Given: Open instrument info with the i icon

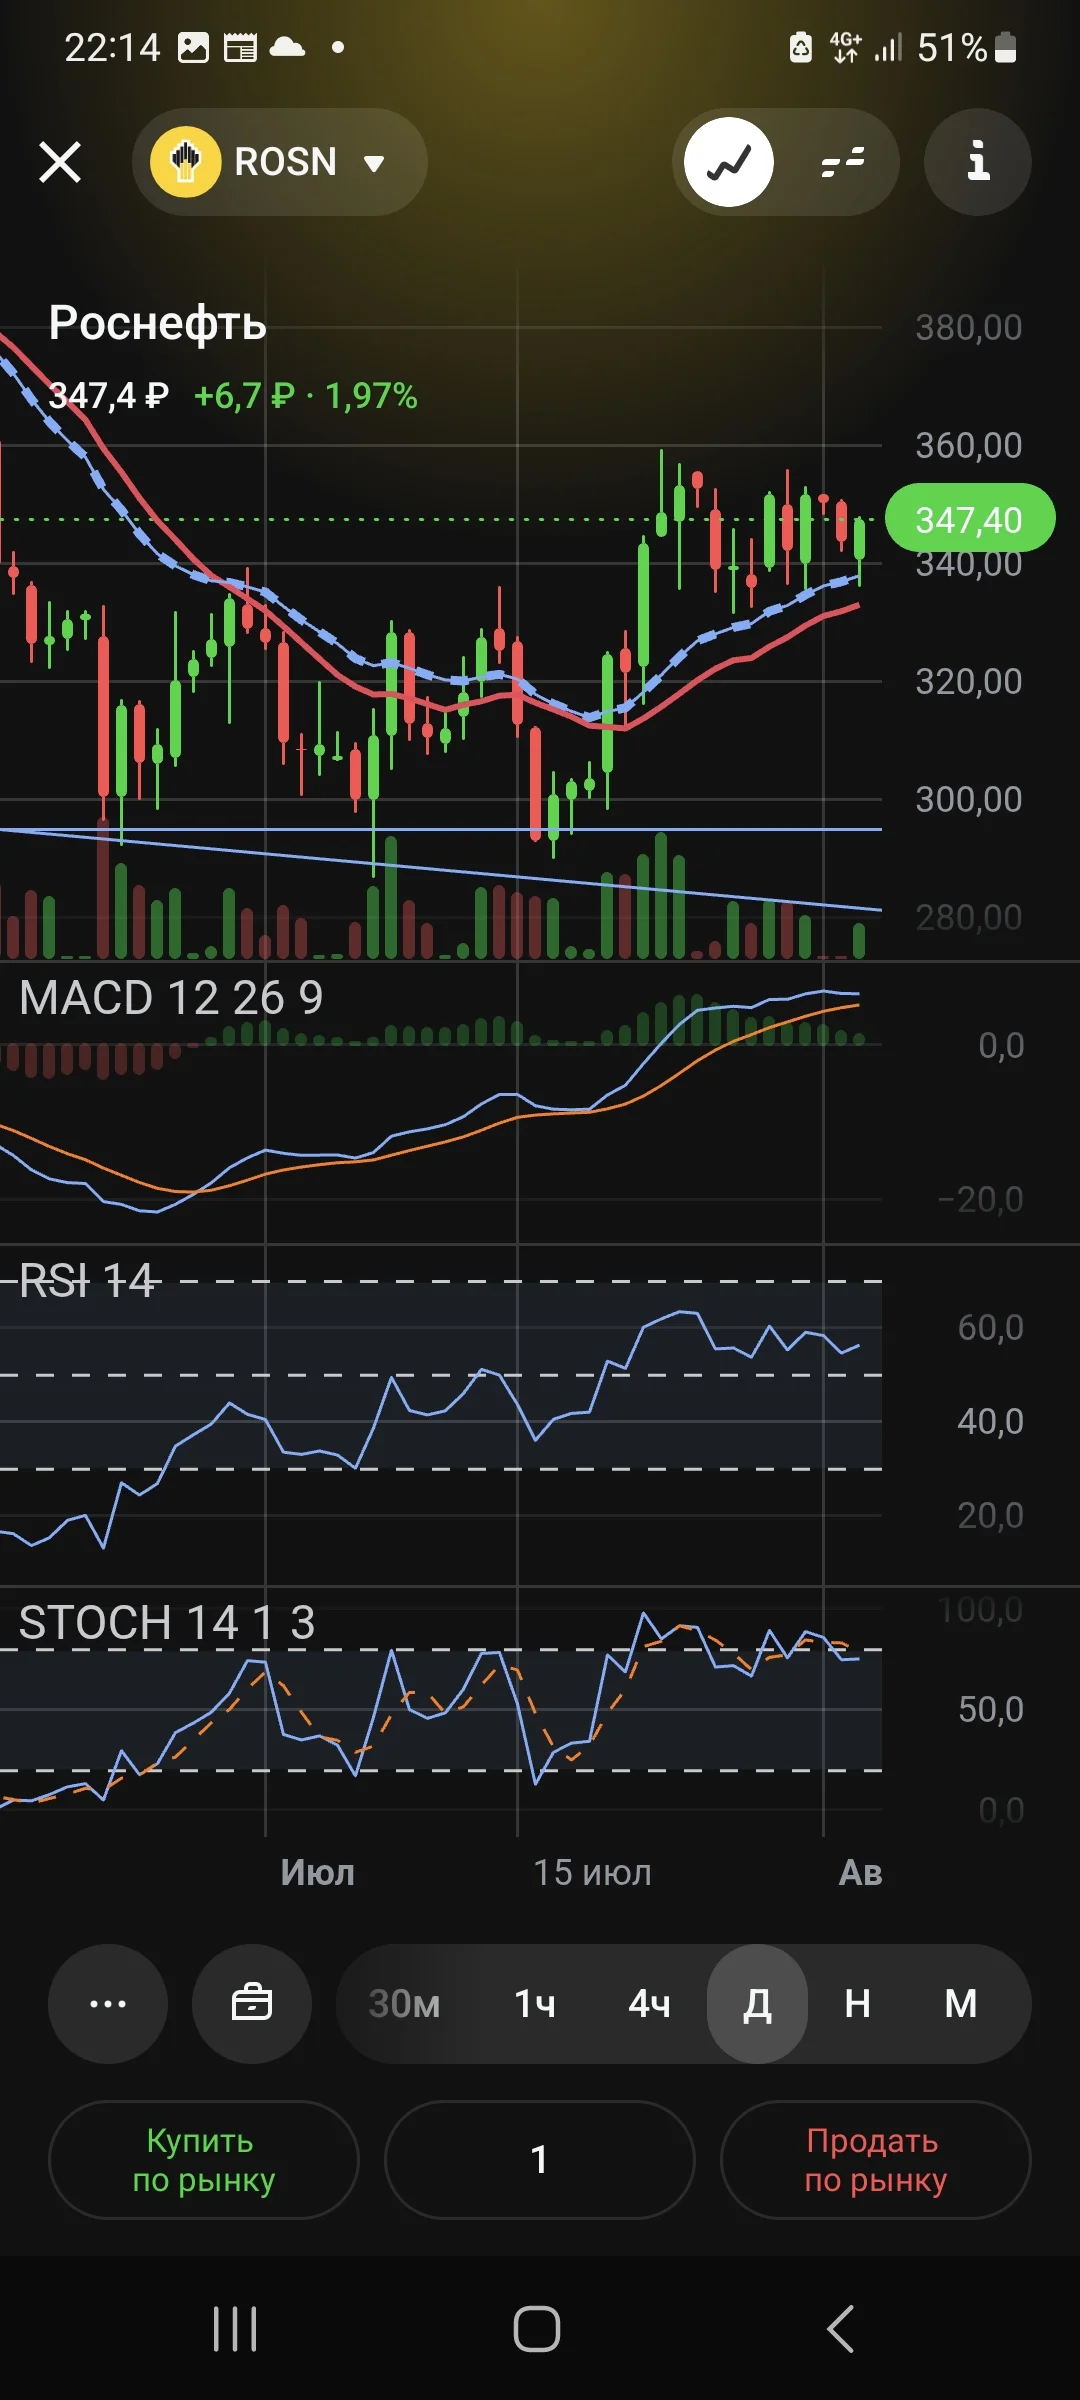Looking at the screenshot, I should pyautogui.click(x=978, y=162).
